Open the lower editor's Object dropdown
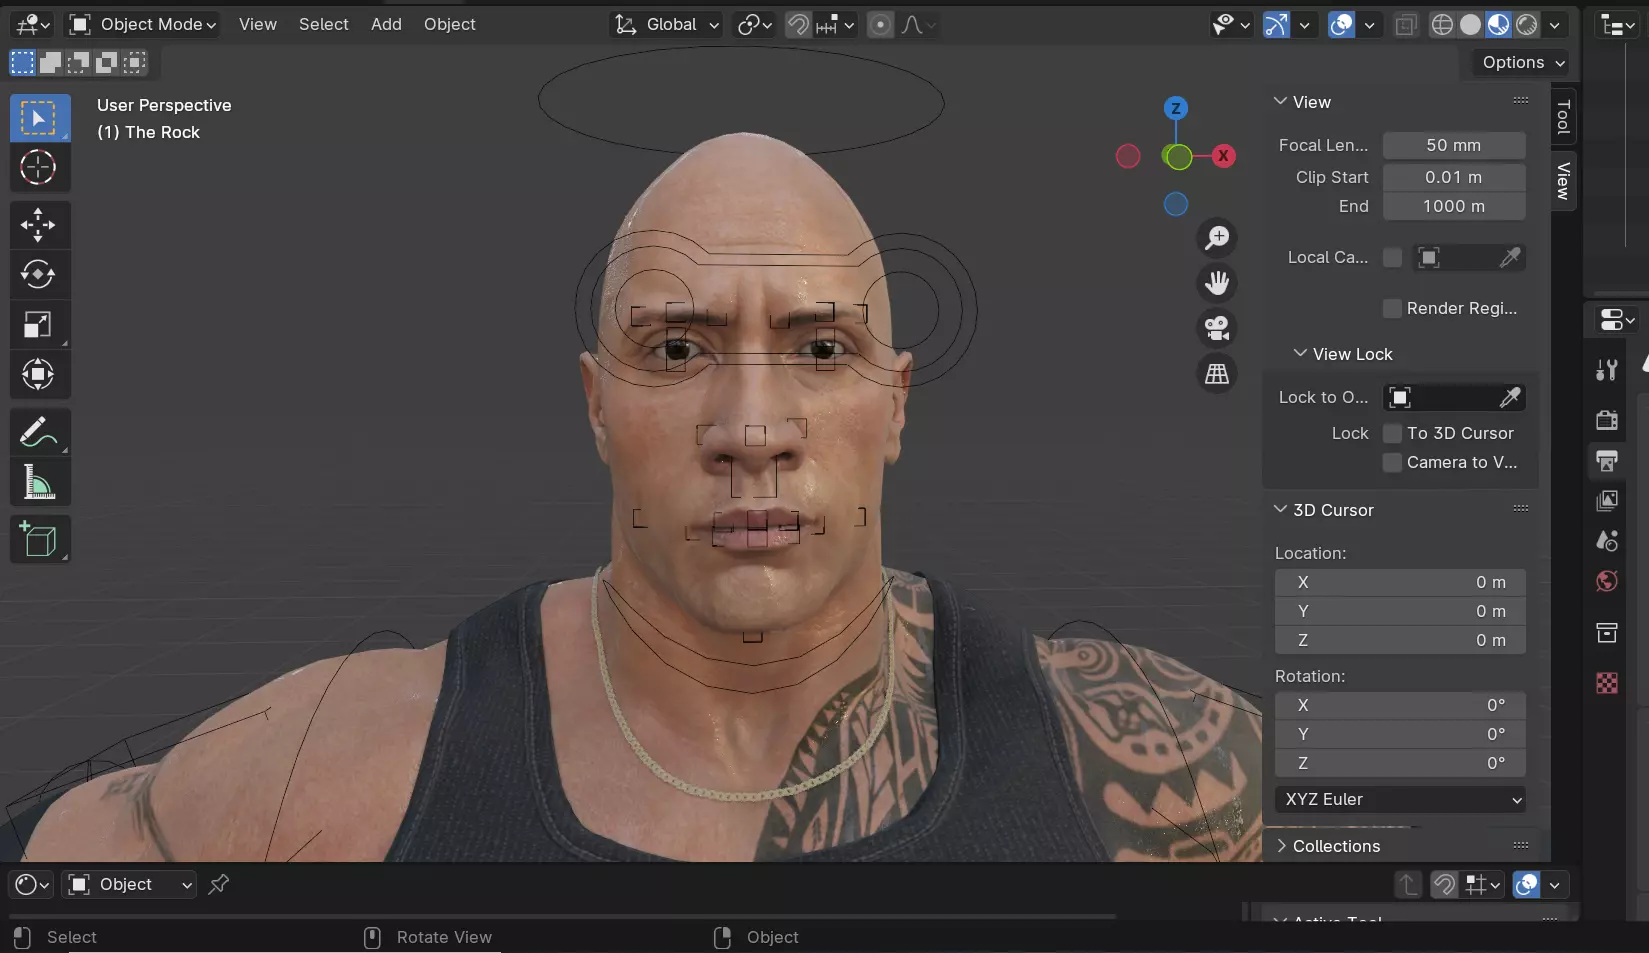 (x=130, y=884)
